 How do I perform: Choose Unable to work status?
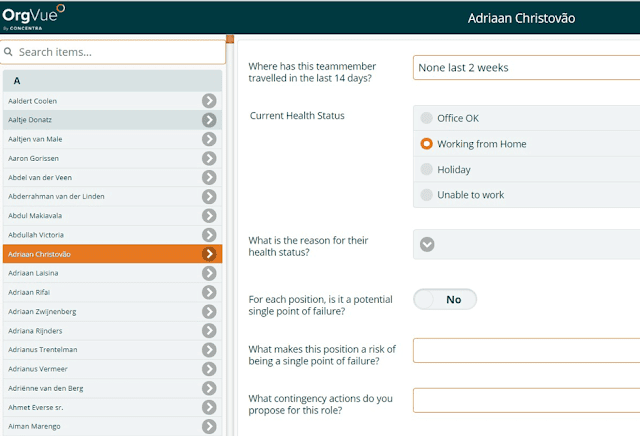pyautogui.click(x=428, y=195)
